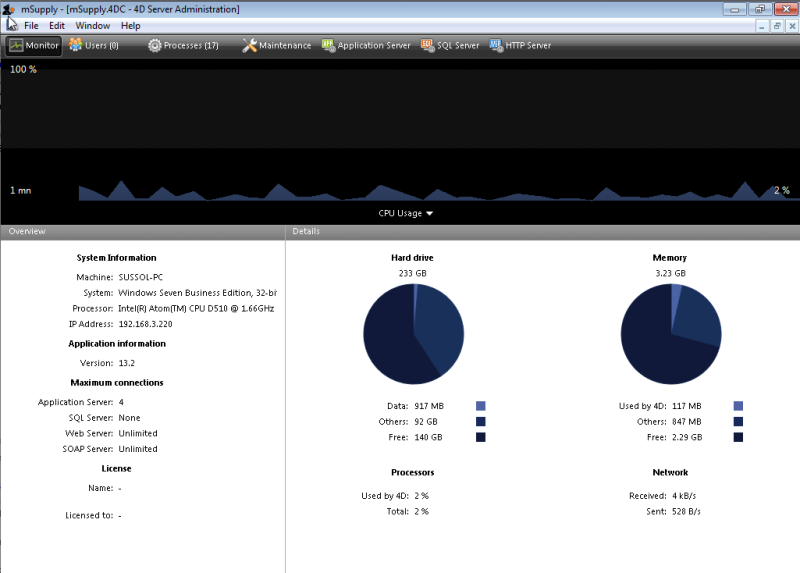This screenshot has height=573, width=800.
Task: Open the Edit menu
Action: click(57, 25)
